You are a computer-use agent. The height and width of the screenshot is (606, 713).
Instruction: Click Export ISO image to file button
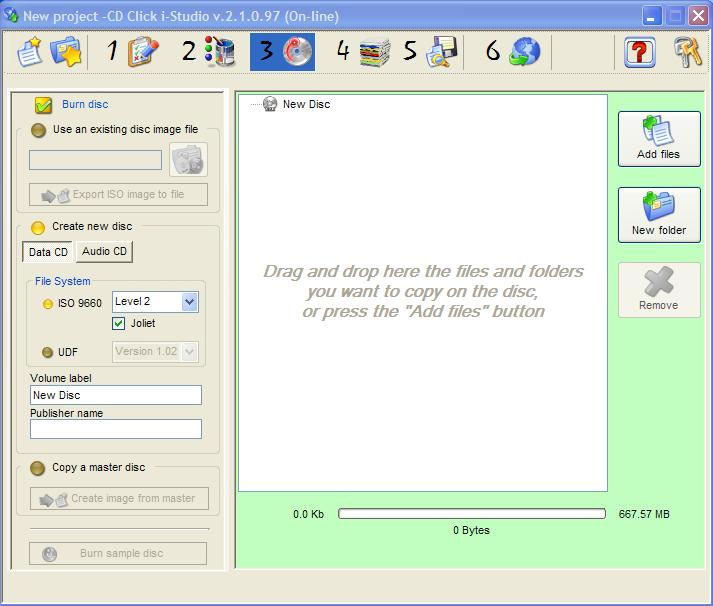coord(118,195)
